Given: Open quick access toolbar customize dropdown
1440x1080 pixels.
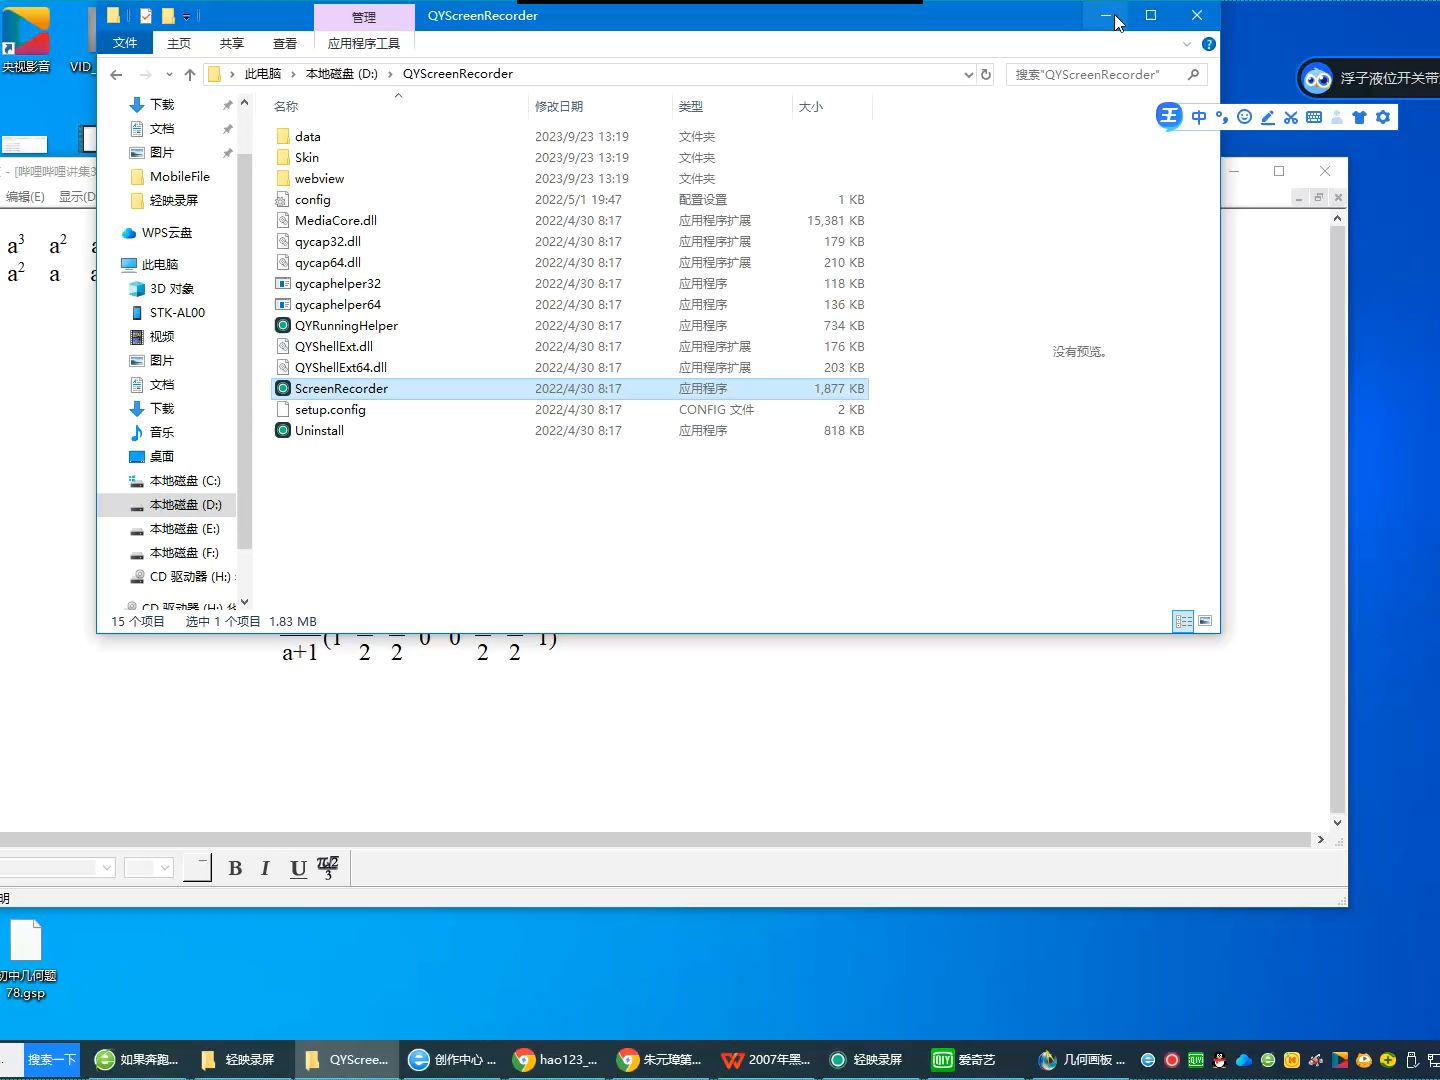Looking at the screenshot, I should click(x=186, y=16).
